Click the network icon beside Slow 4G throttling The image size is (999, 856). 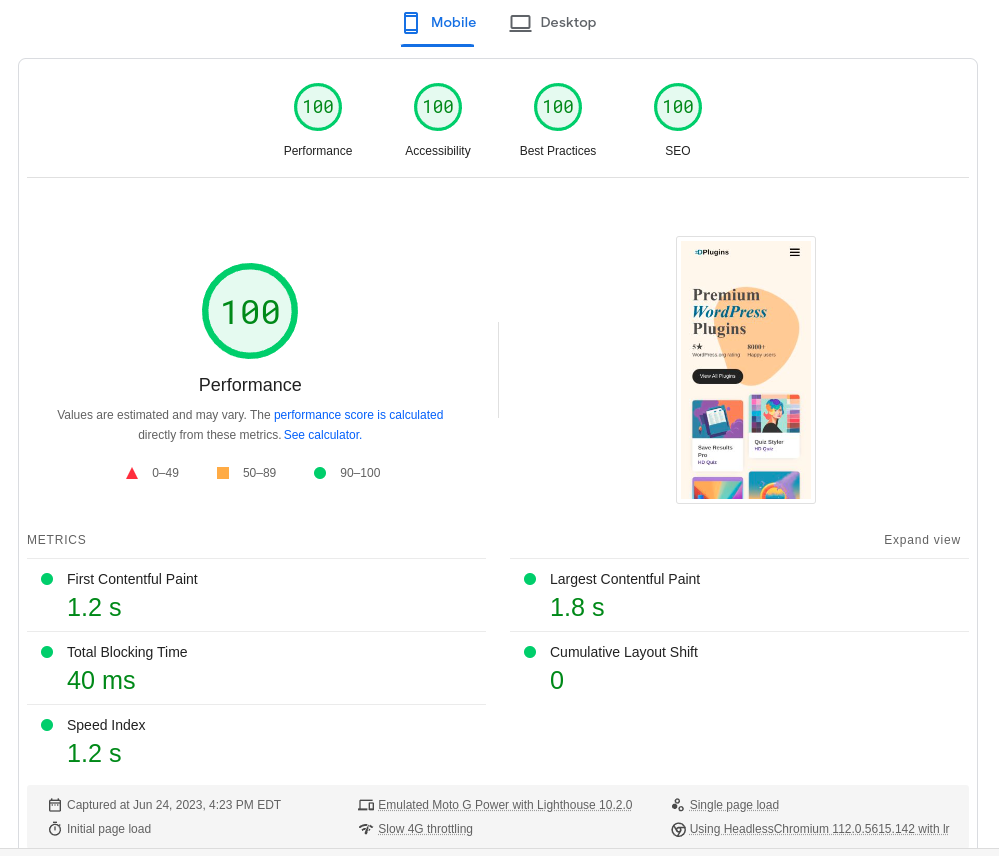(x=366, y=829)
